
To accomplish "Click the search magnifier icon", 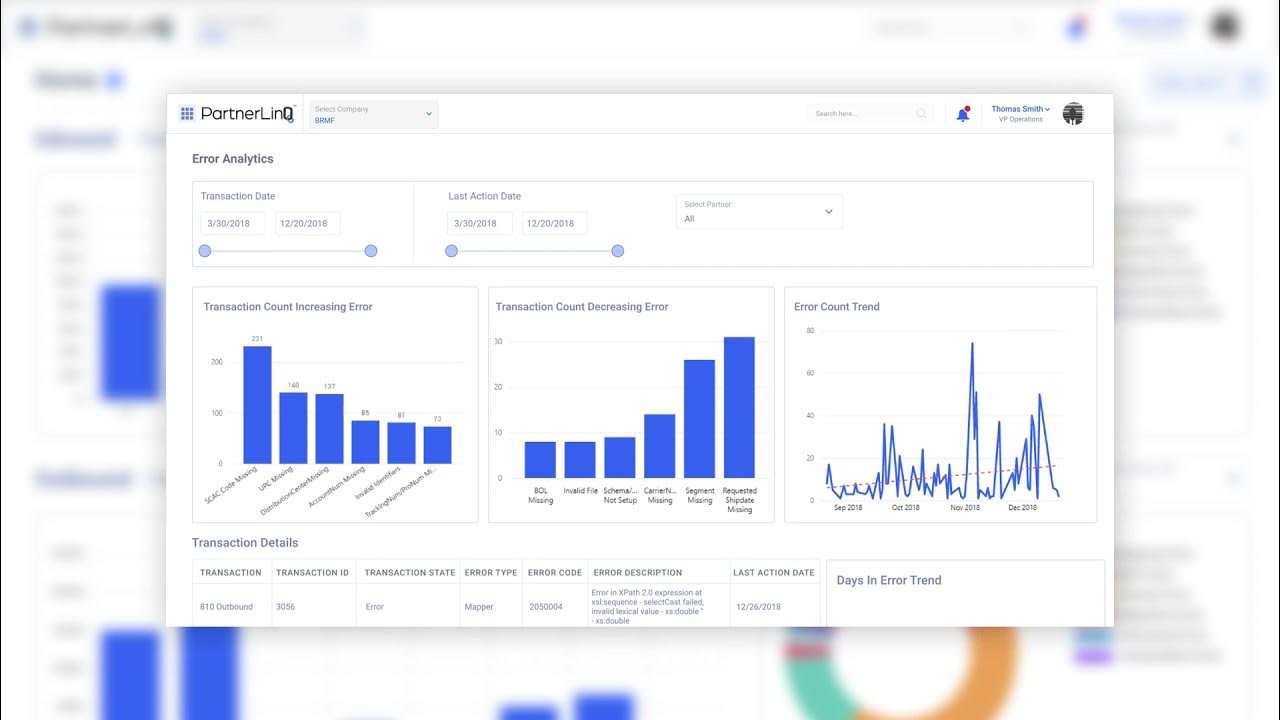I will tap(921, 114).
